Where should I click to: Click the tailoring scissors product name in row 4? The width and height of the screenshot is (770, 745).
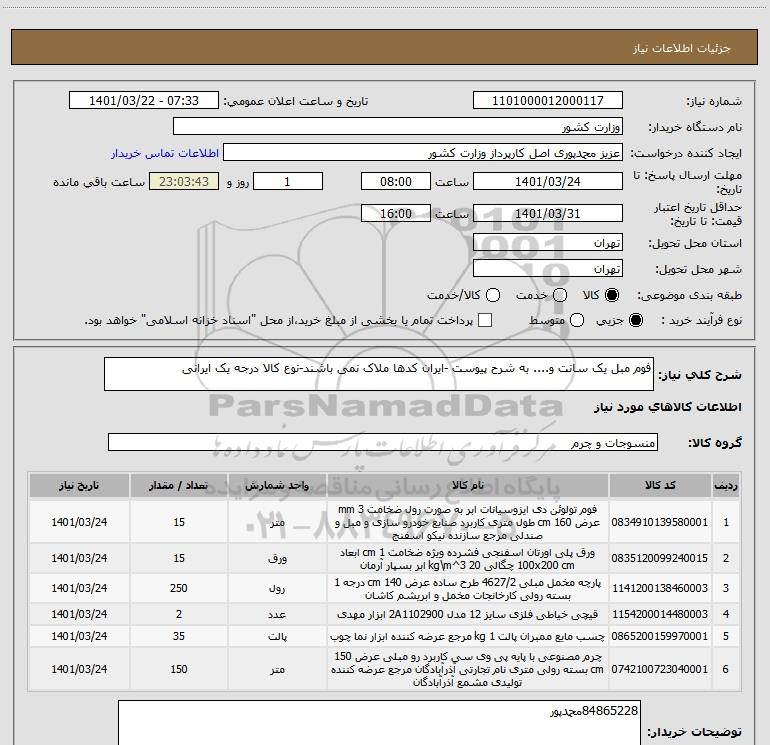pyautogui.click(x=468, y=614)
